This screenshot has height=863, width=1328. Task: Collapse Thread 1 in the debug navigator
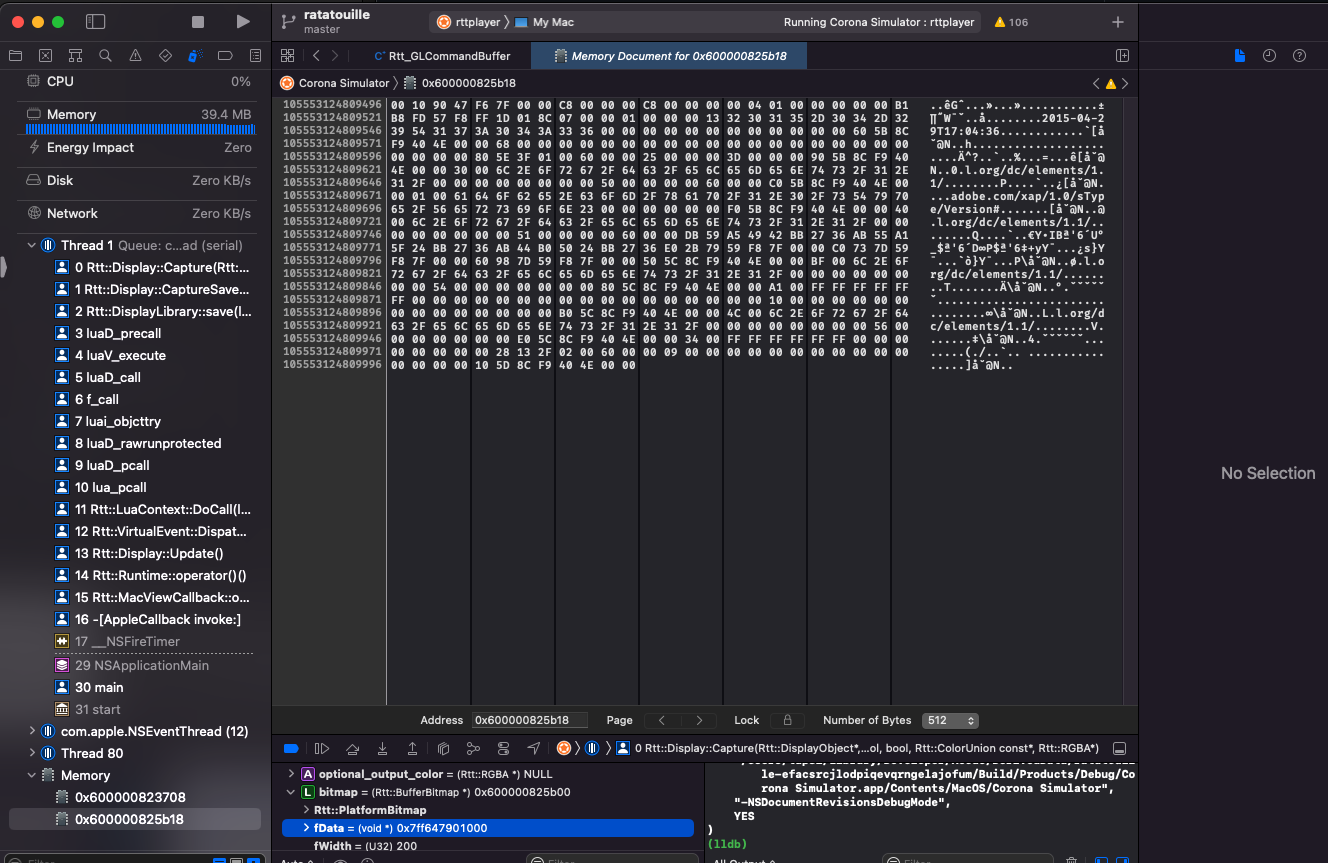tap(31, 244)
